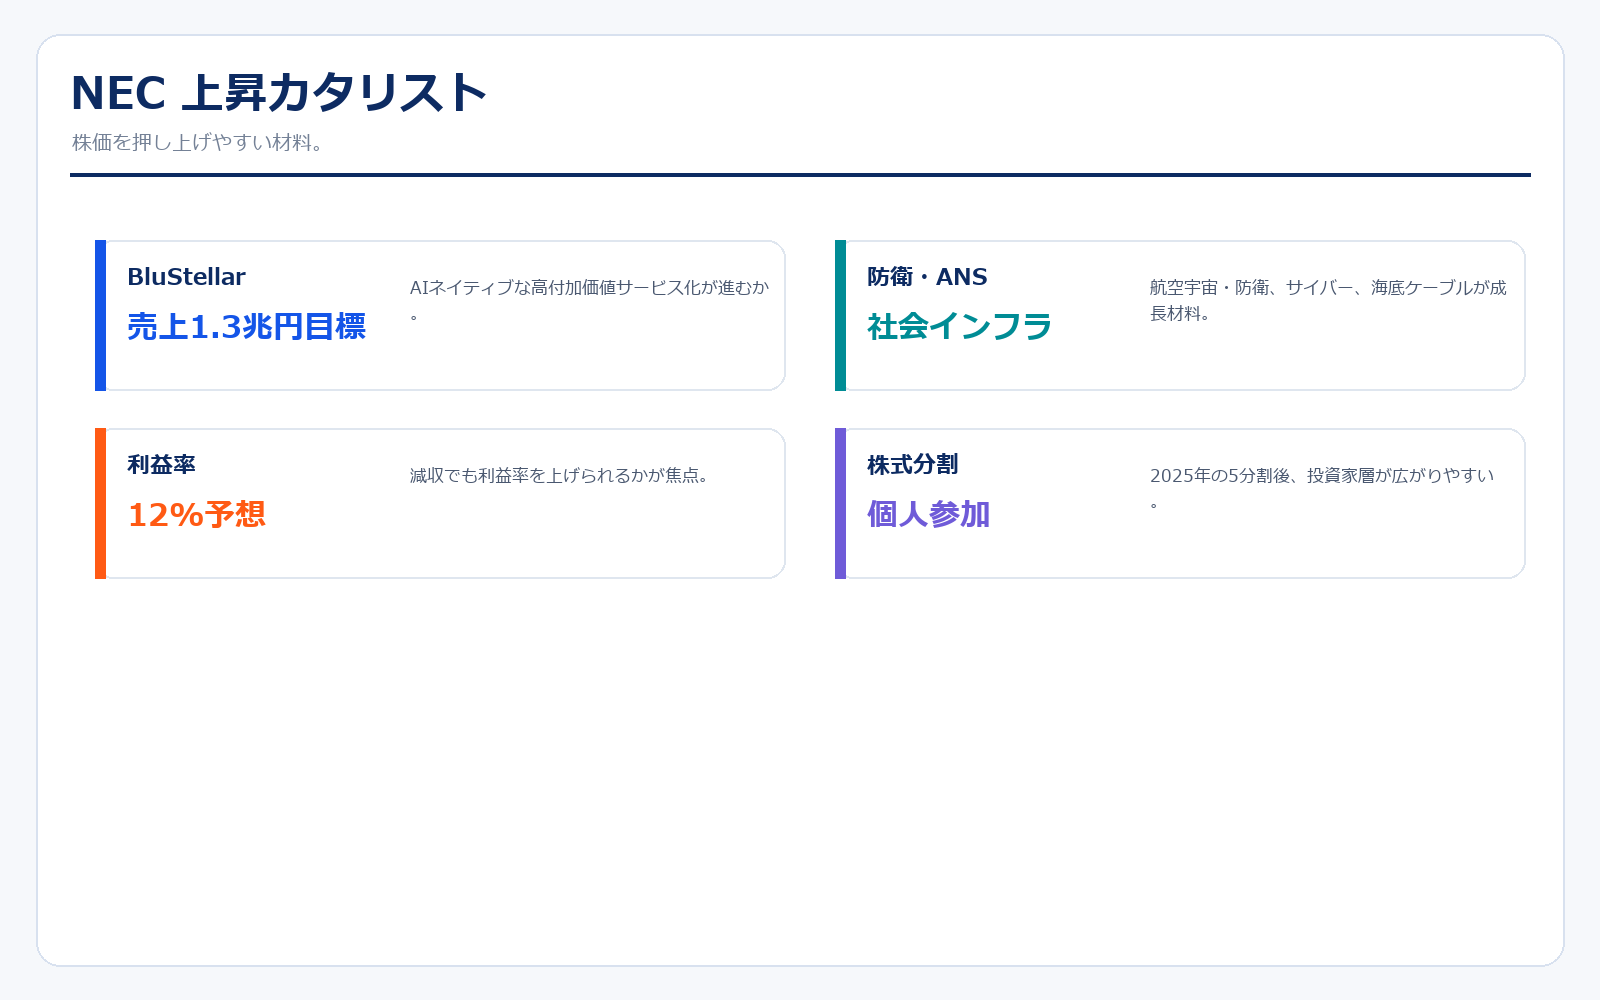Click the '12%予想' headline
Image resolution: width=1600 pixels, height=1000 pixels.
(x=196, y=515)
